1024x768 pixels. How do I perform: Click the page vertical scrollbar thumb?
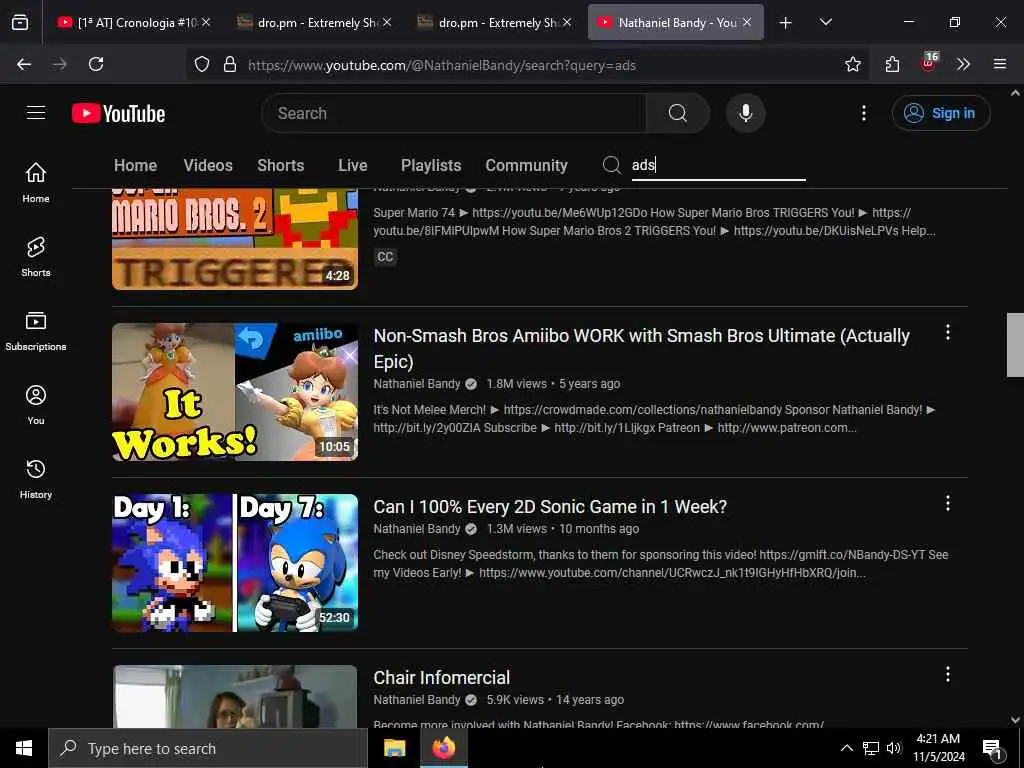click(1015, 345)
